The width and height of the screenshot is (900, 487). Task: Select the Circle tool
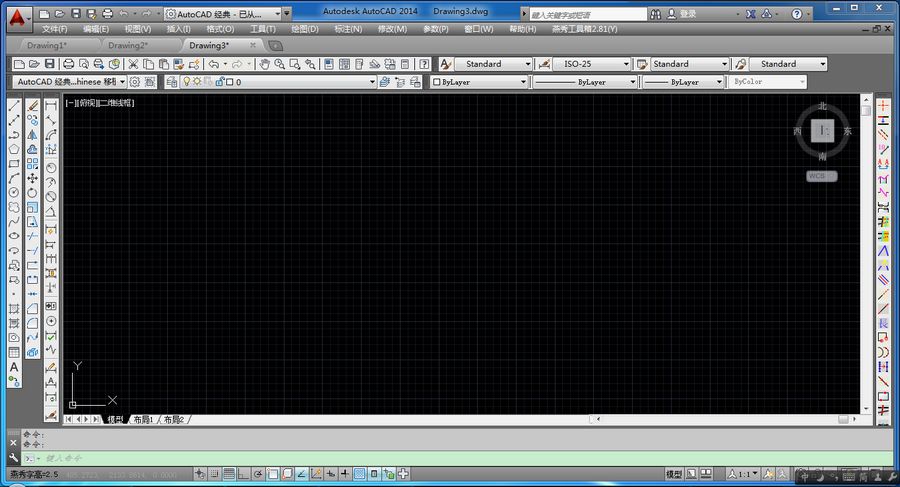coord(14,192)
